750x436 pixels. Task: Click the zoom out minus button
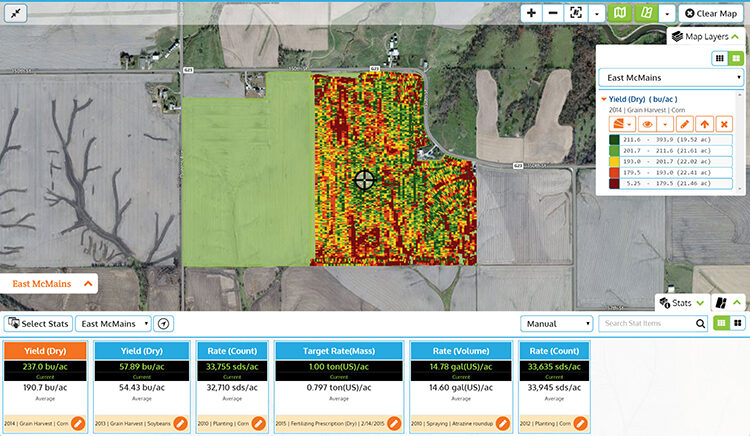553,14
